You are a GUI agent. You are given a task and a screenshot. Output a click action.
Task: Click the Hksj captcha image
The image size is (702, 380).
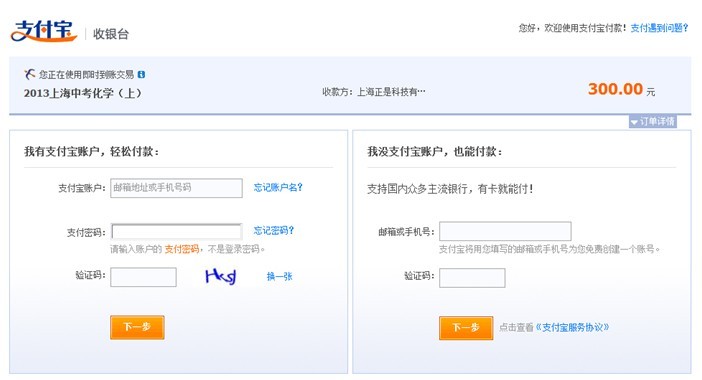point(220,276)
